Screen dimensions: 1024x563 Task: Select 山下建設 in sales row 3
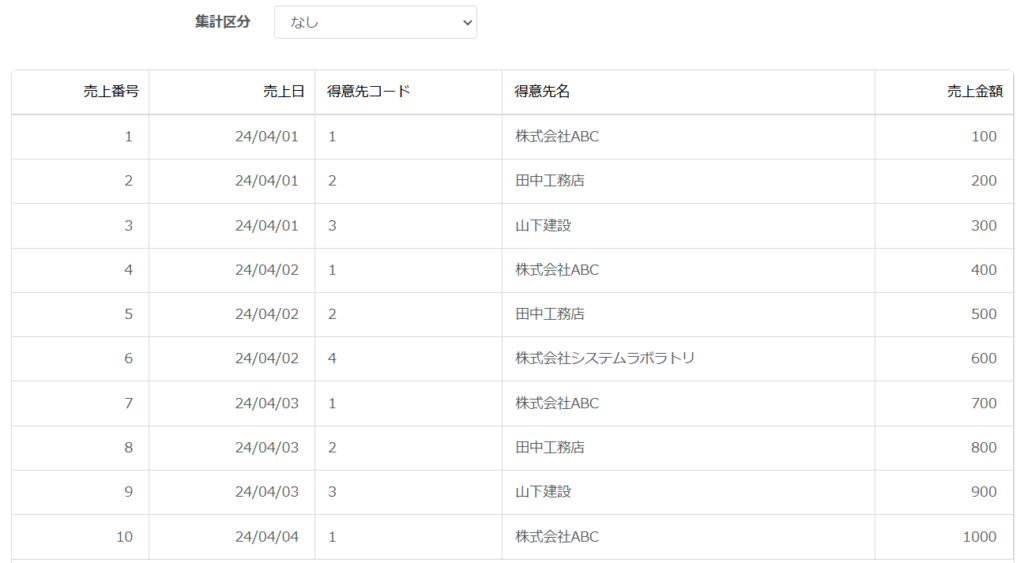(x=543, y=225)
